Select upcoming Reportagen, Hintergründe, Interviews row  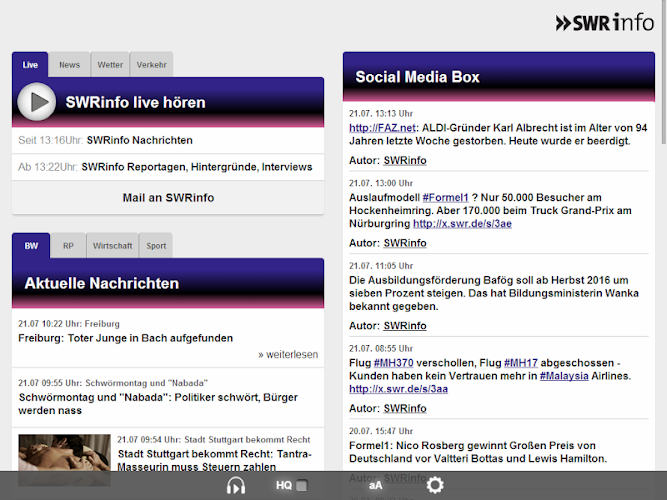pyautogui.click(x=168, y=167)
